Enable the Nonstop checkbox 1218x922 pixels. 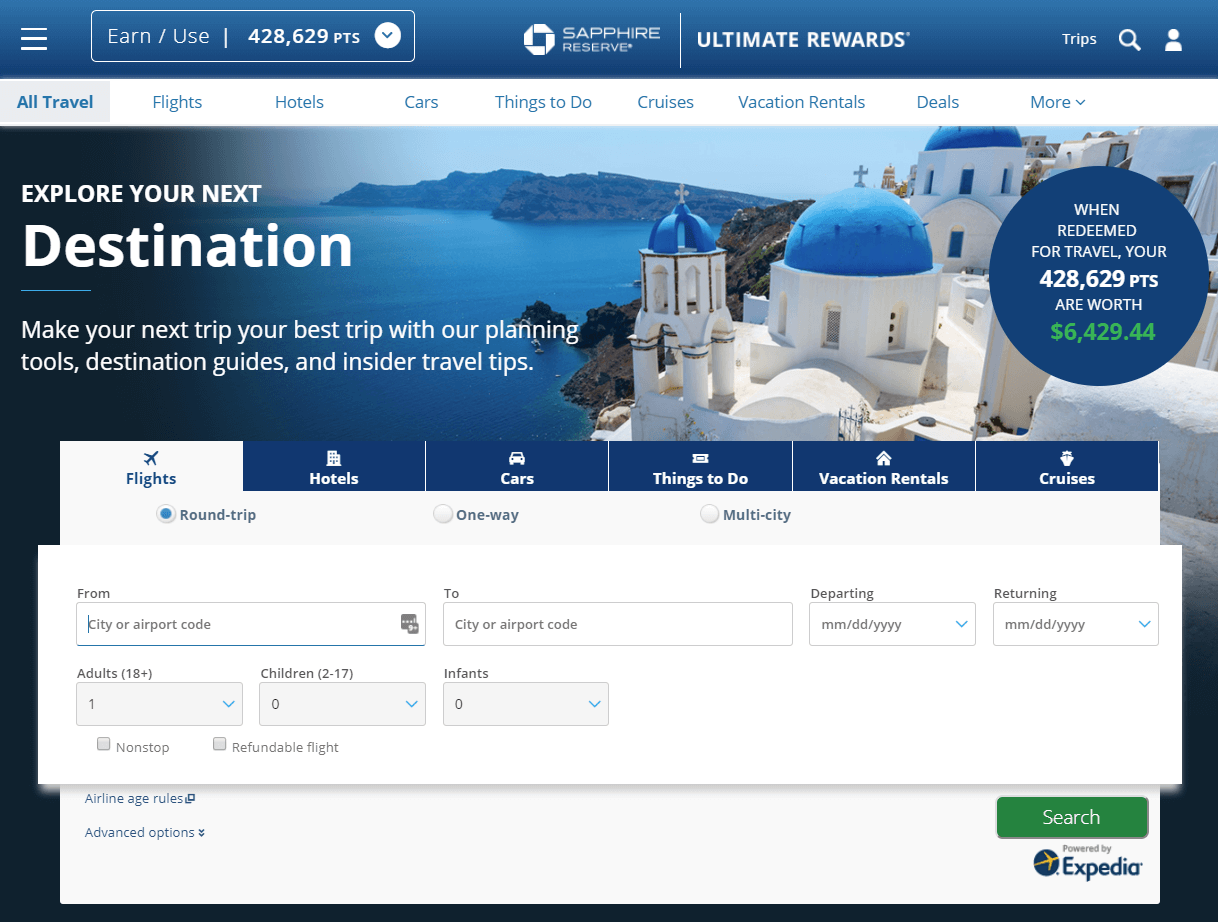tap(104, 745)
